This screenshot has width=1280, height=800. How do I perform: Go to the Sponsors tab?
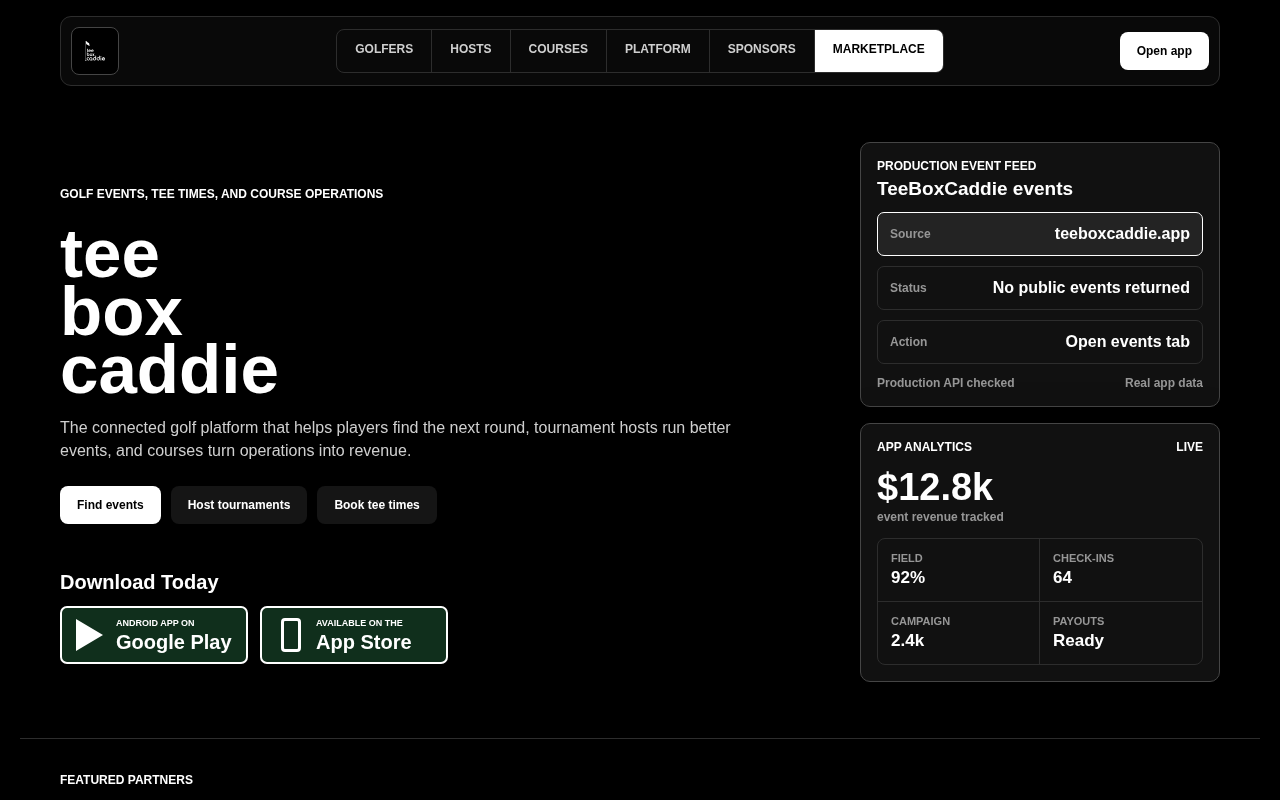tap(762, 50)
